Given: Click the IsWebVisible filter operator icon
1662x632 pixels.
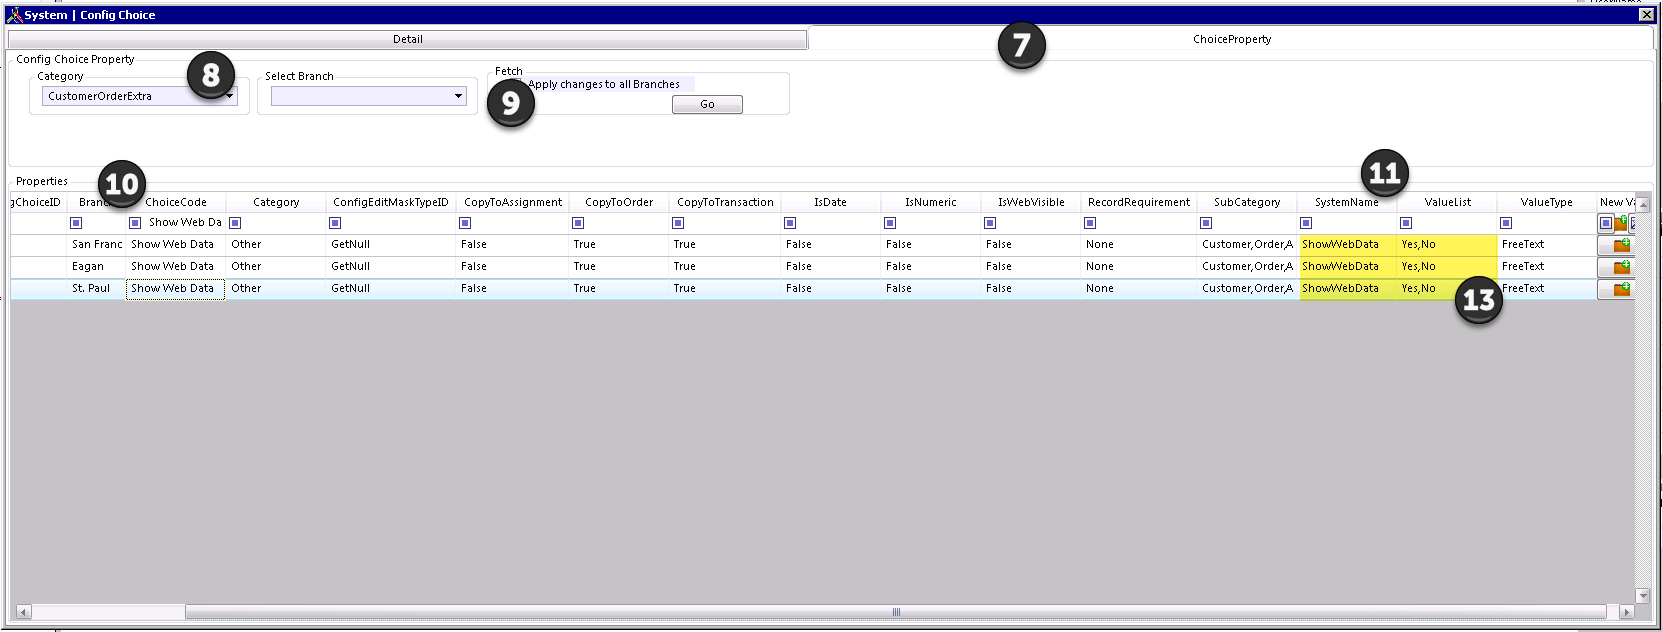Looking at the screenshot, I should coord(990,223).
